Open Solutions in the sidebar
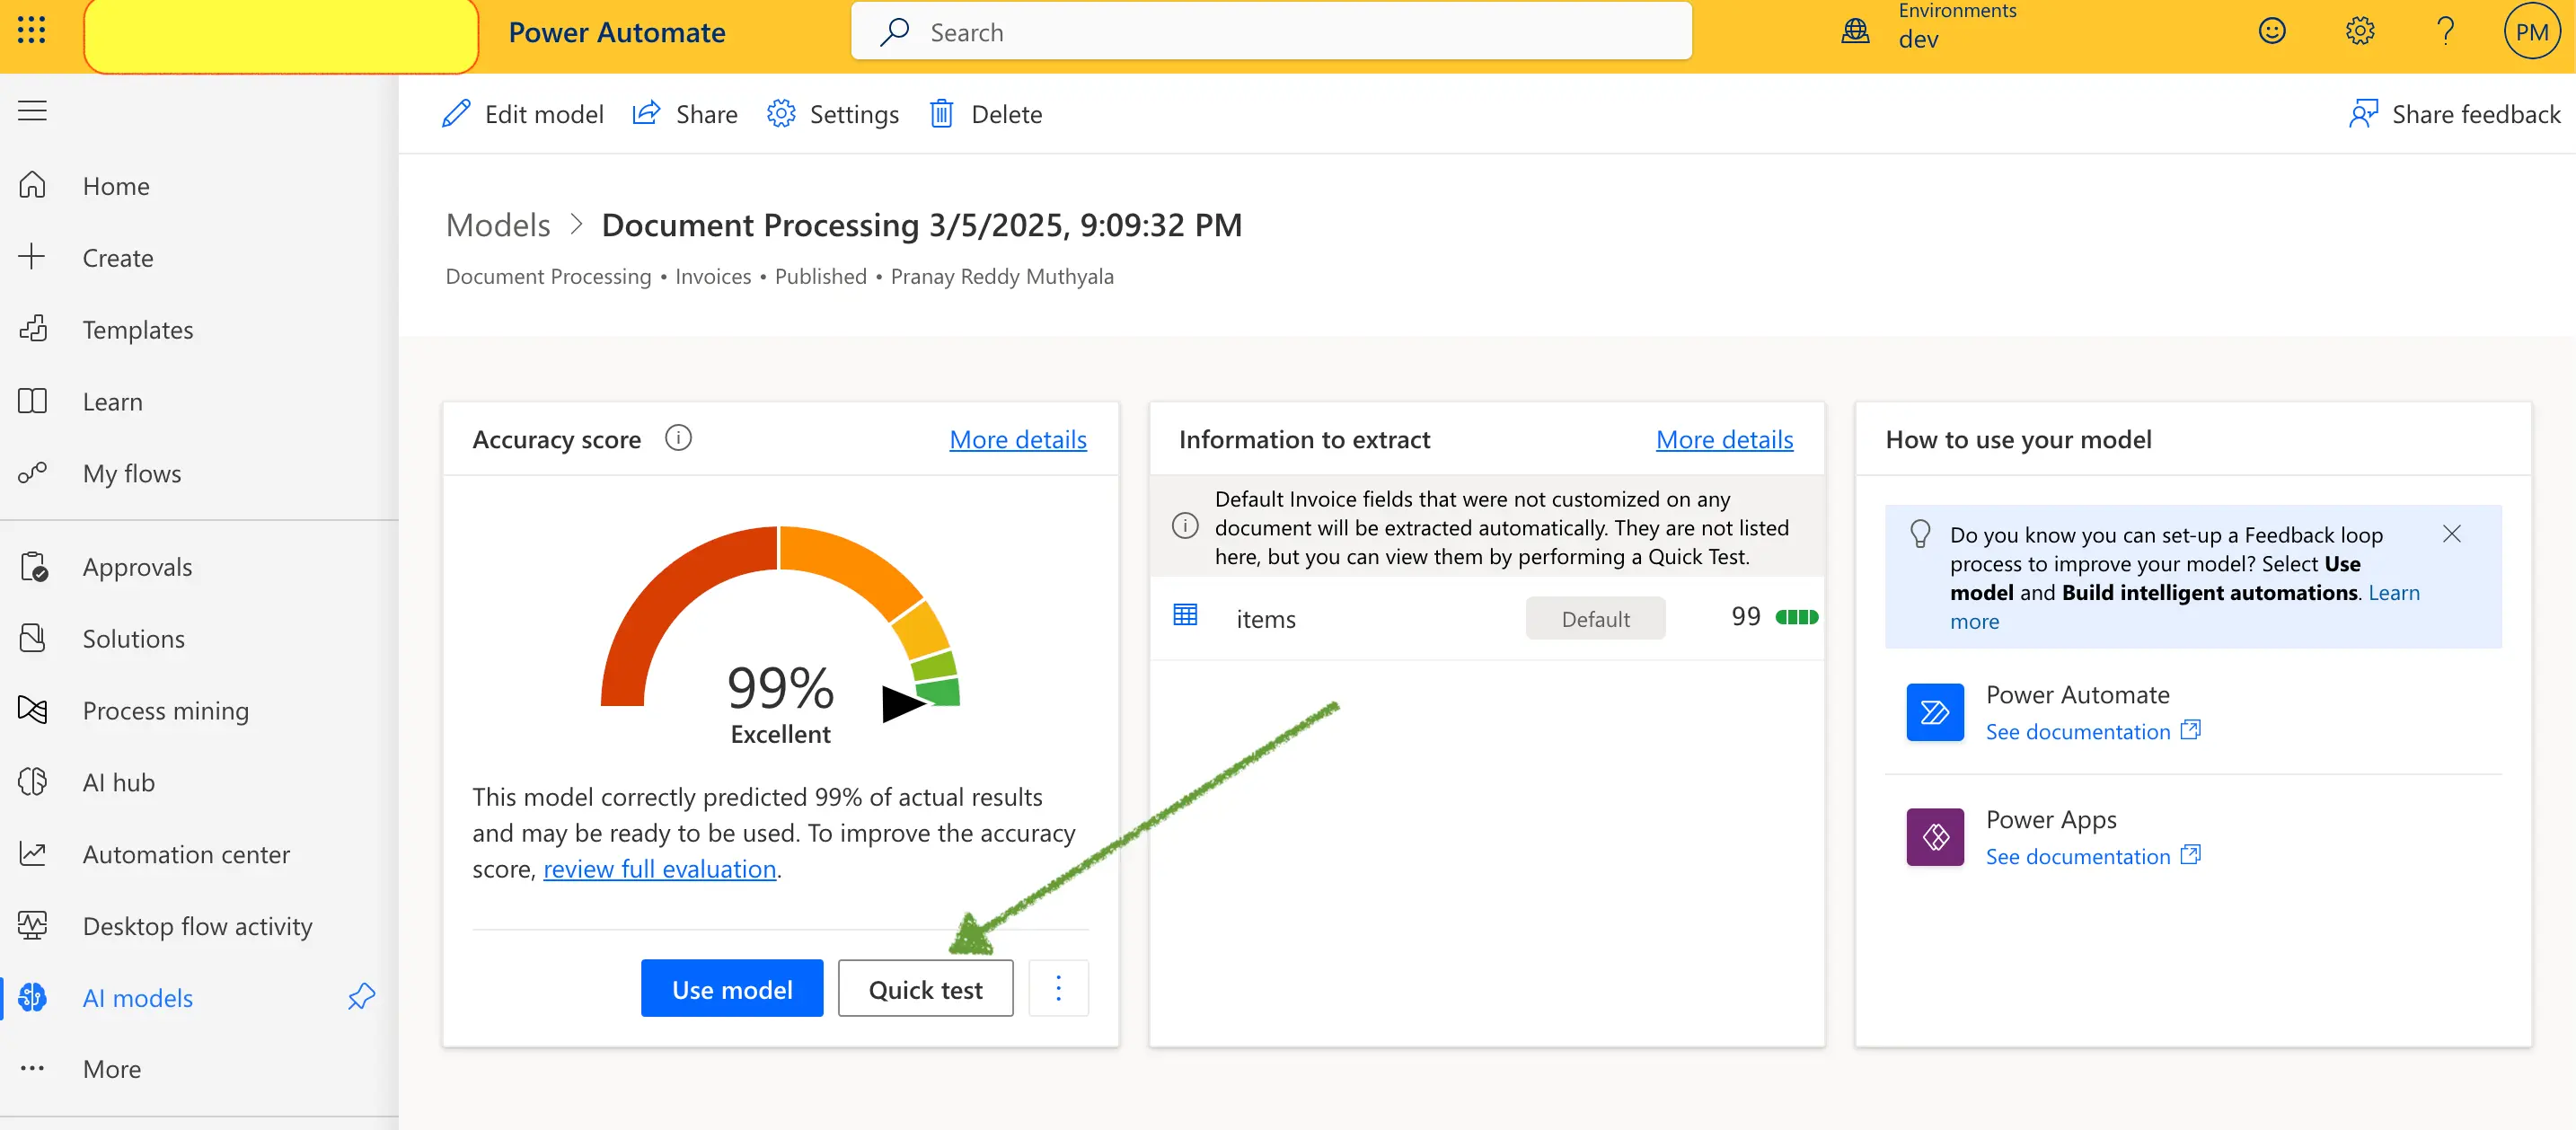The width and height of the screenshot is (2576, 1130). point(133,639)
